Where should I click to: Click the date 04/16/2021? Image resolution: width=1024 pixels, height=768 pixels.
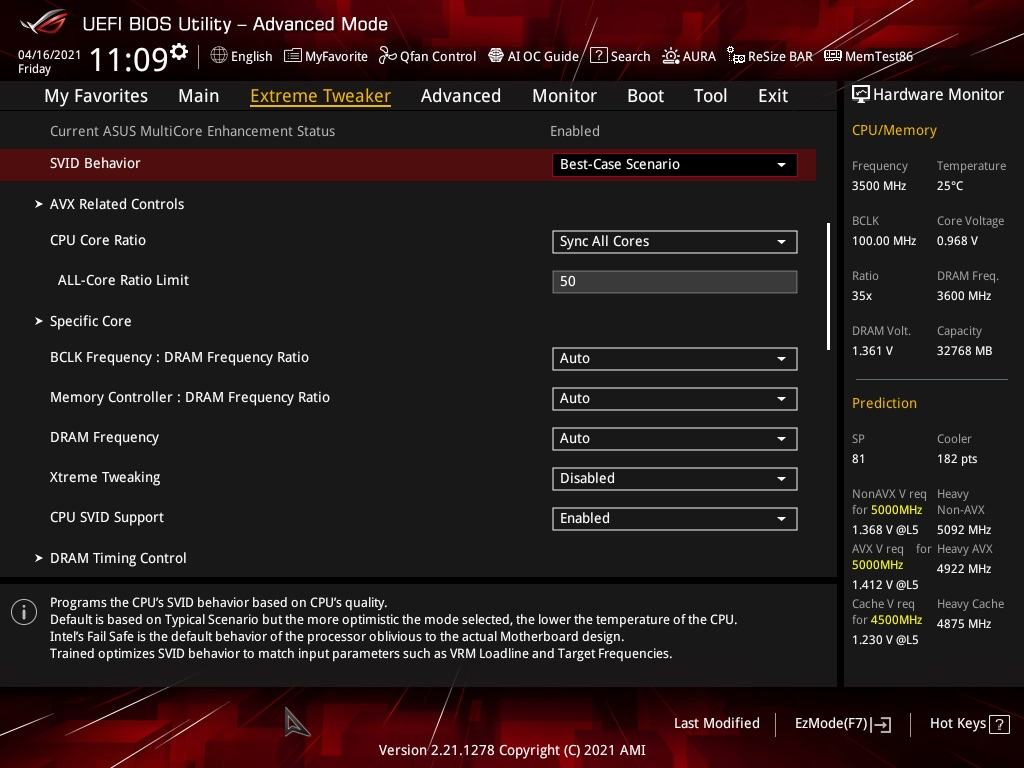click(49, 55)
